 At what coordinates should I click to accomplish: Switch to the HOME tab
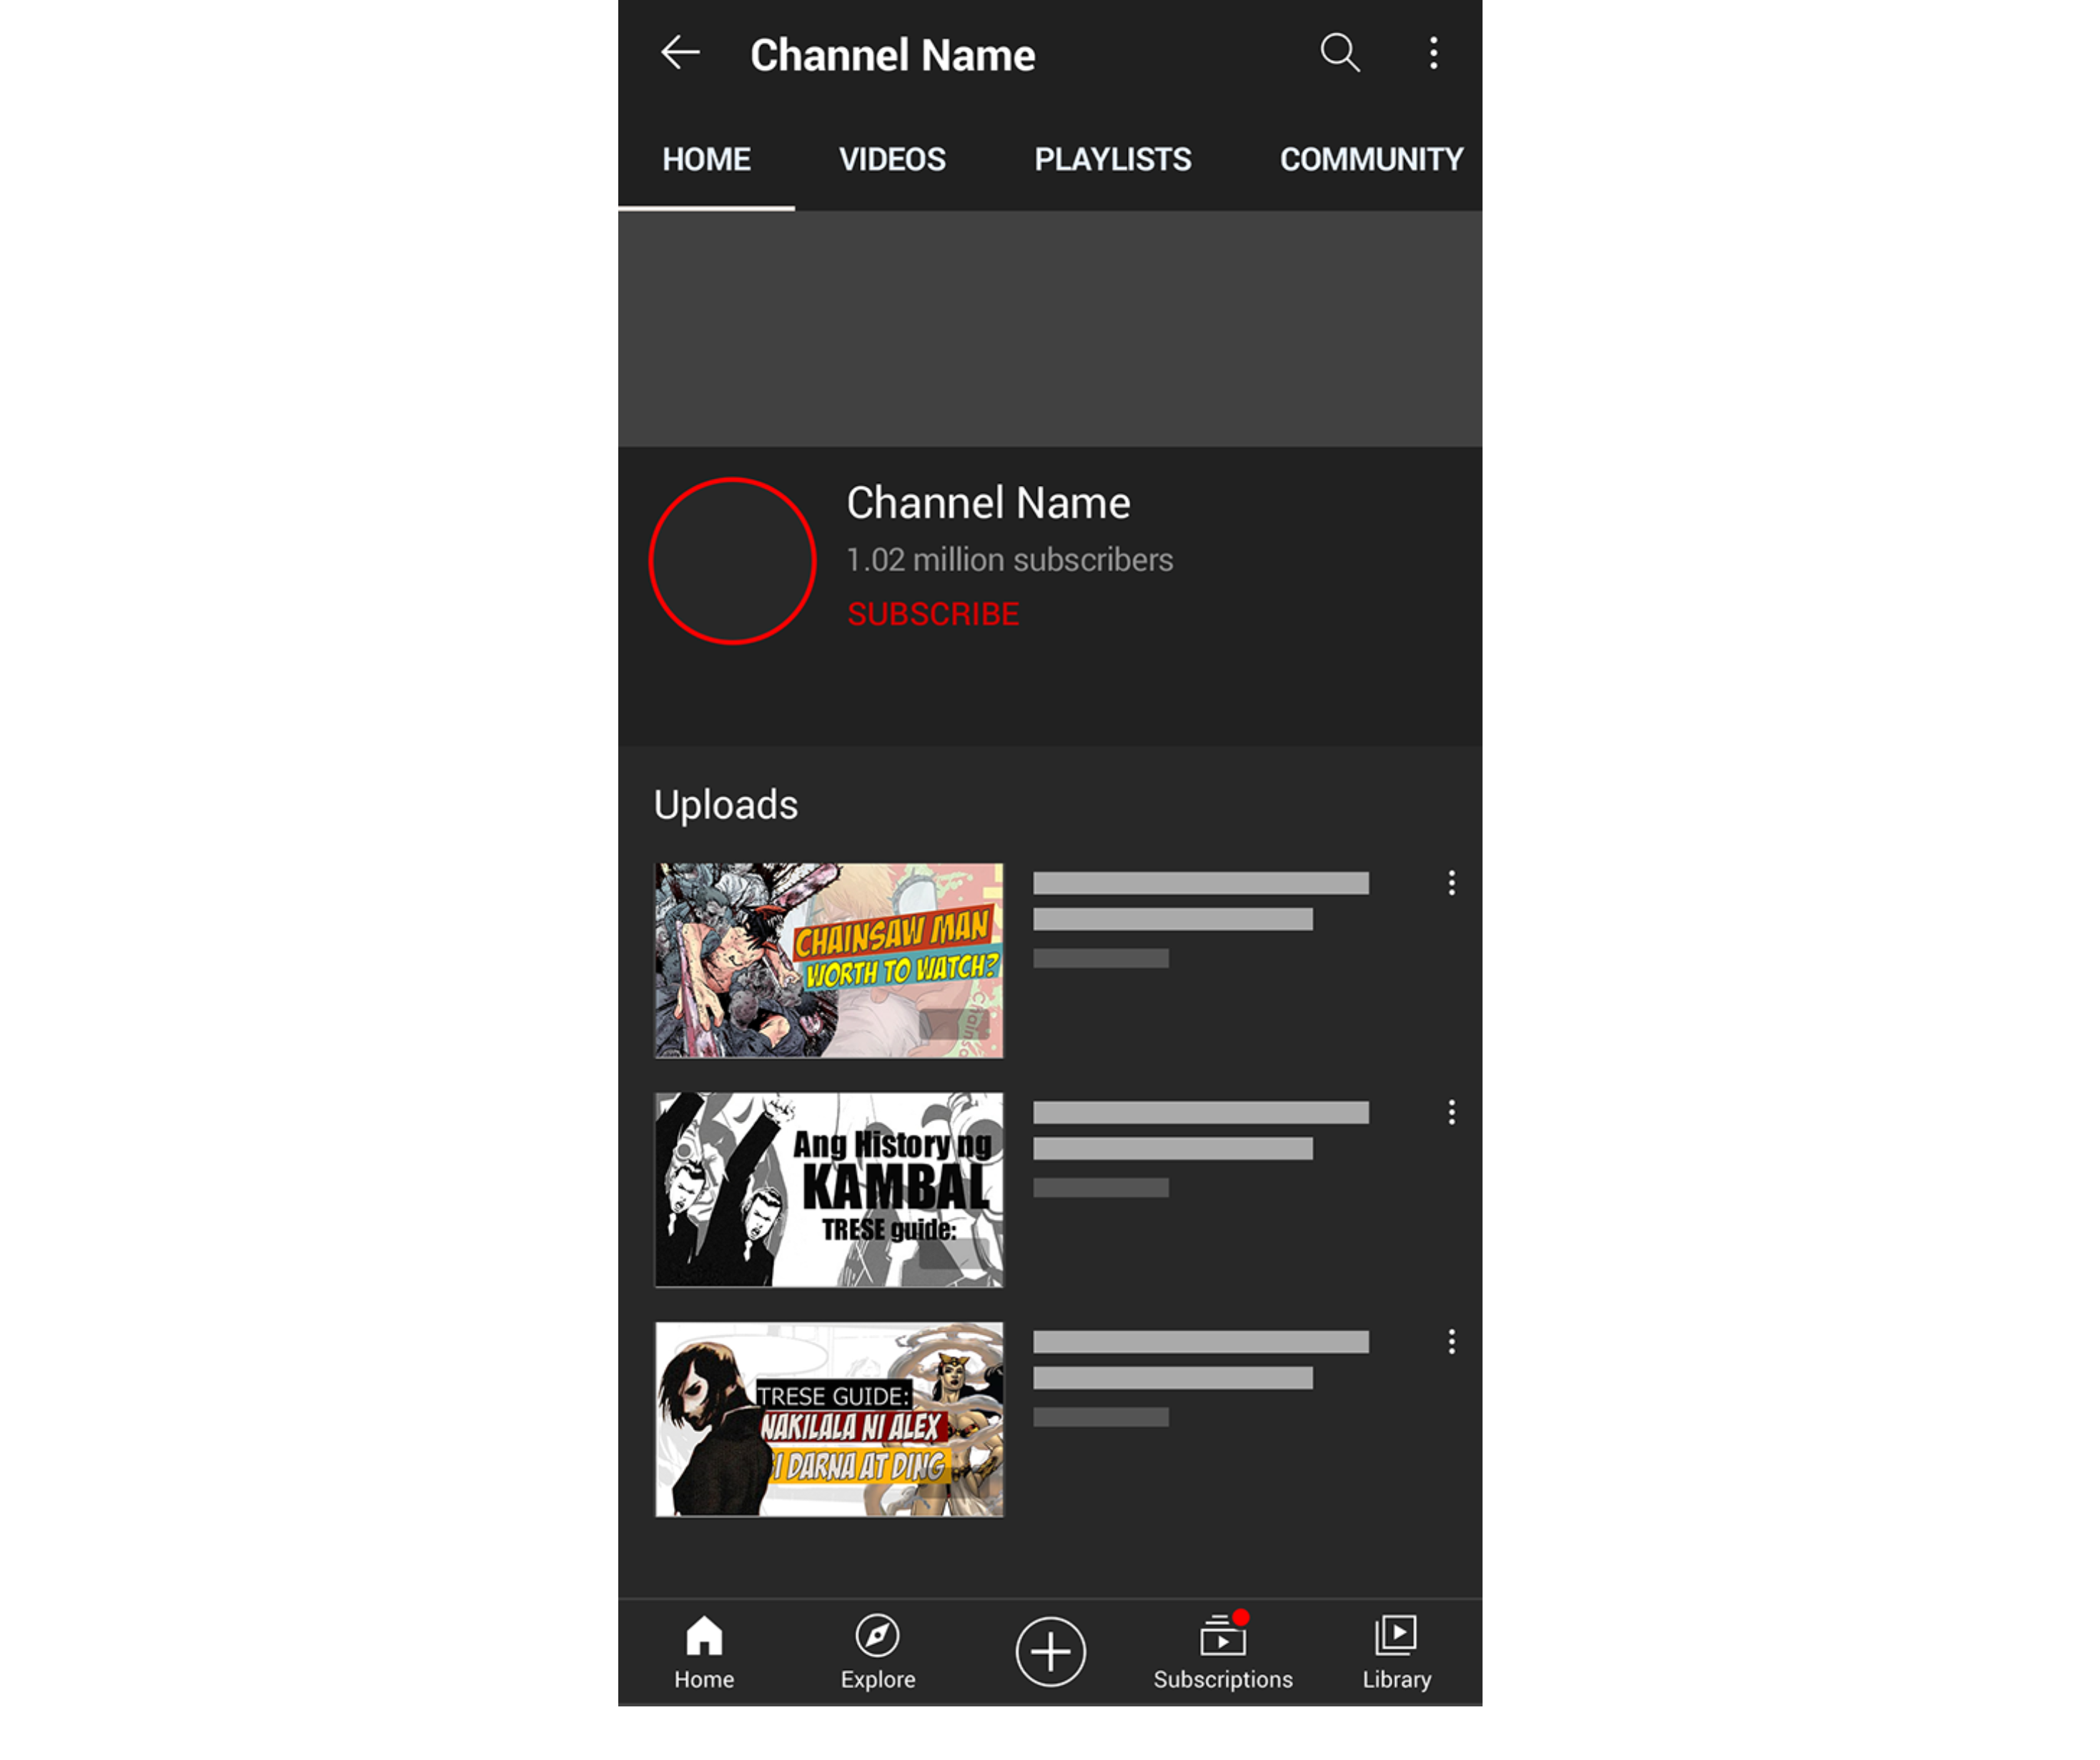[x=706, y=159]
